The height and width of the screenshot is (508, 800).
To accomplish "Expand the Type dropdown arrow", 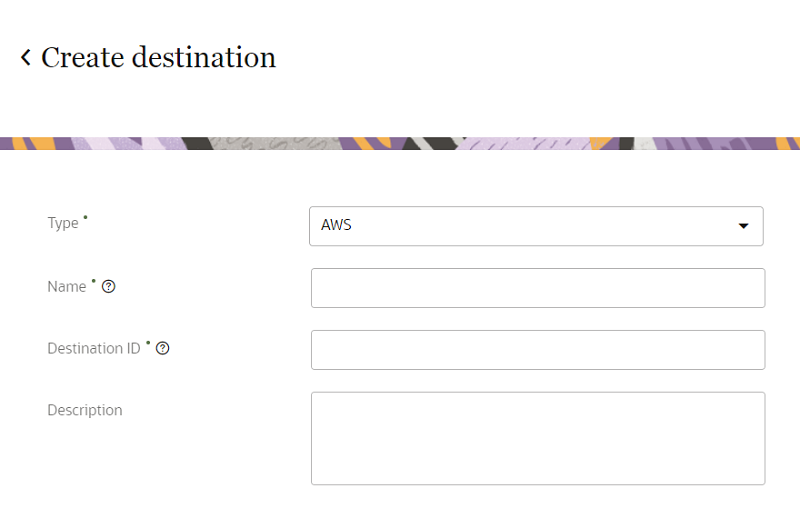I will click(743, 226).
